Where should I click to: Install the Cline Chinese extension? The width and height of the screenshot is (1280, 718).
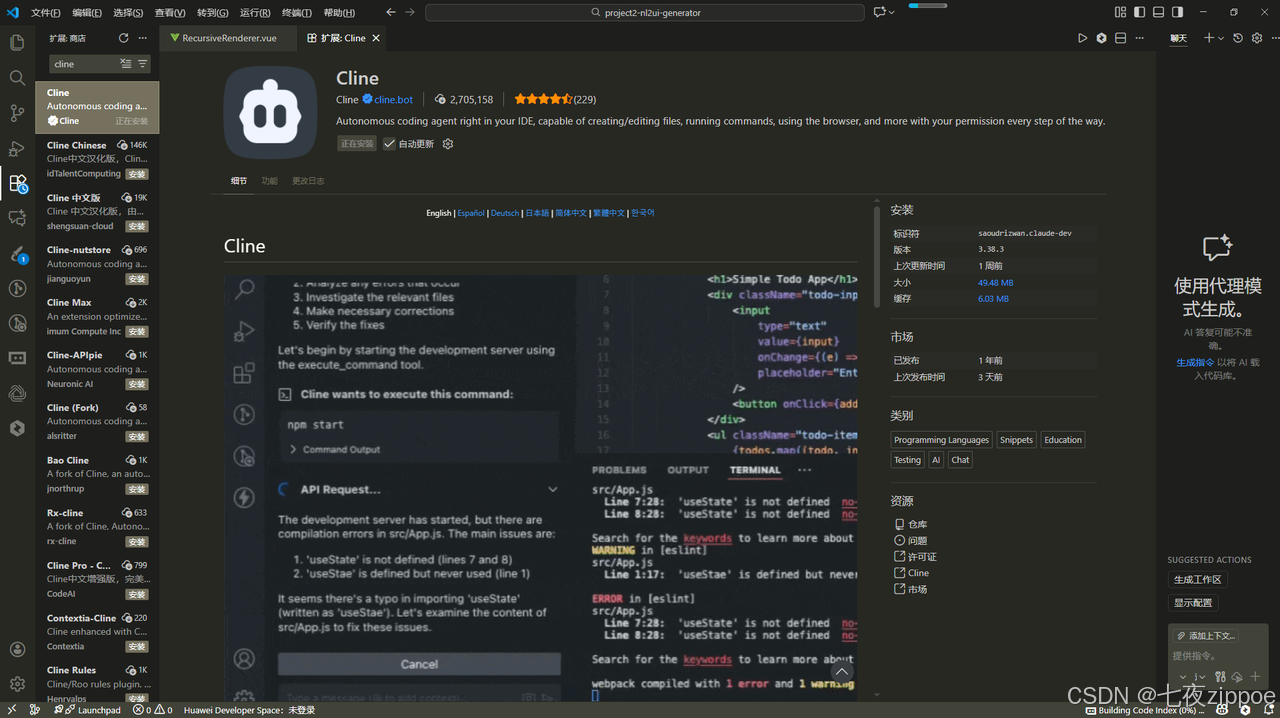(137, 174)
